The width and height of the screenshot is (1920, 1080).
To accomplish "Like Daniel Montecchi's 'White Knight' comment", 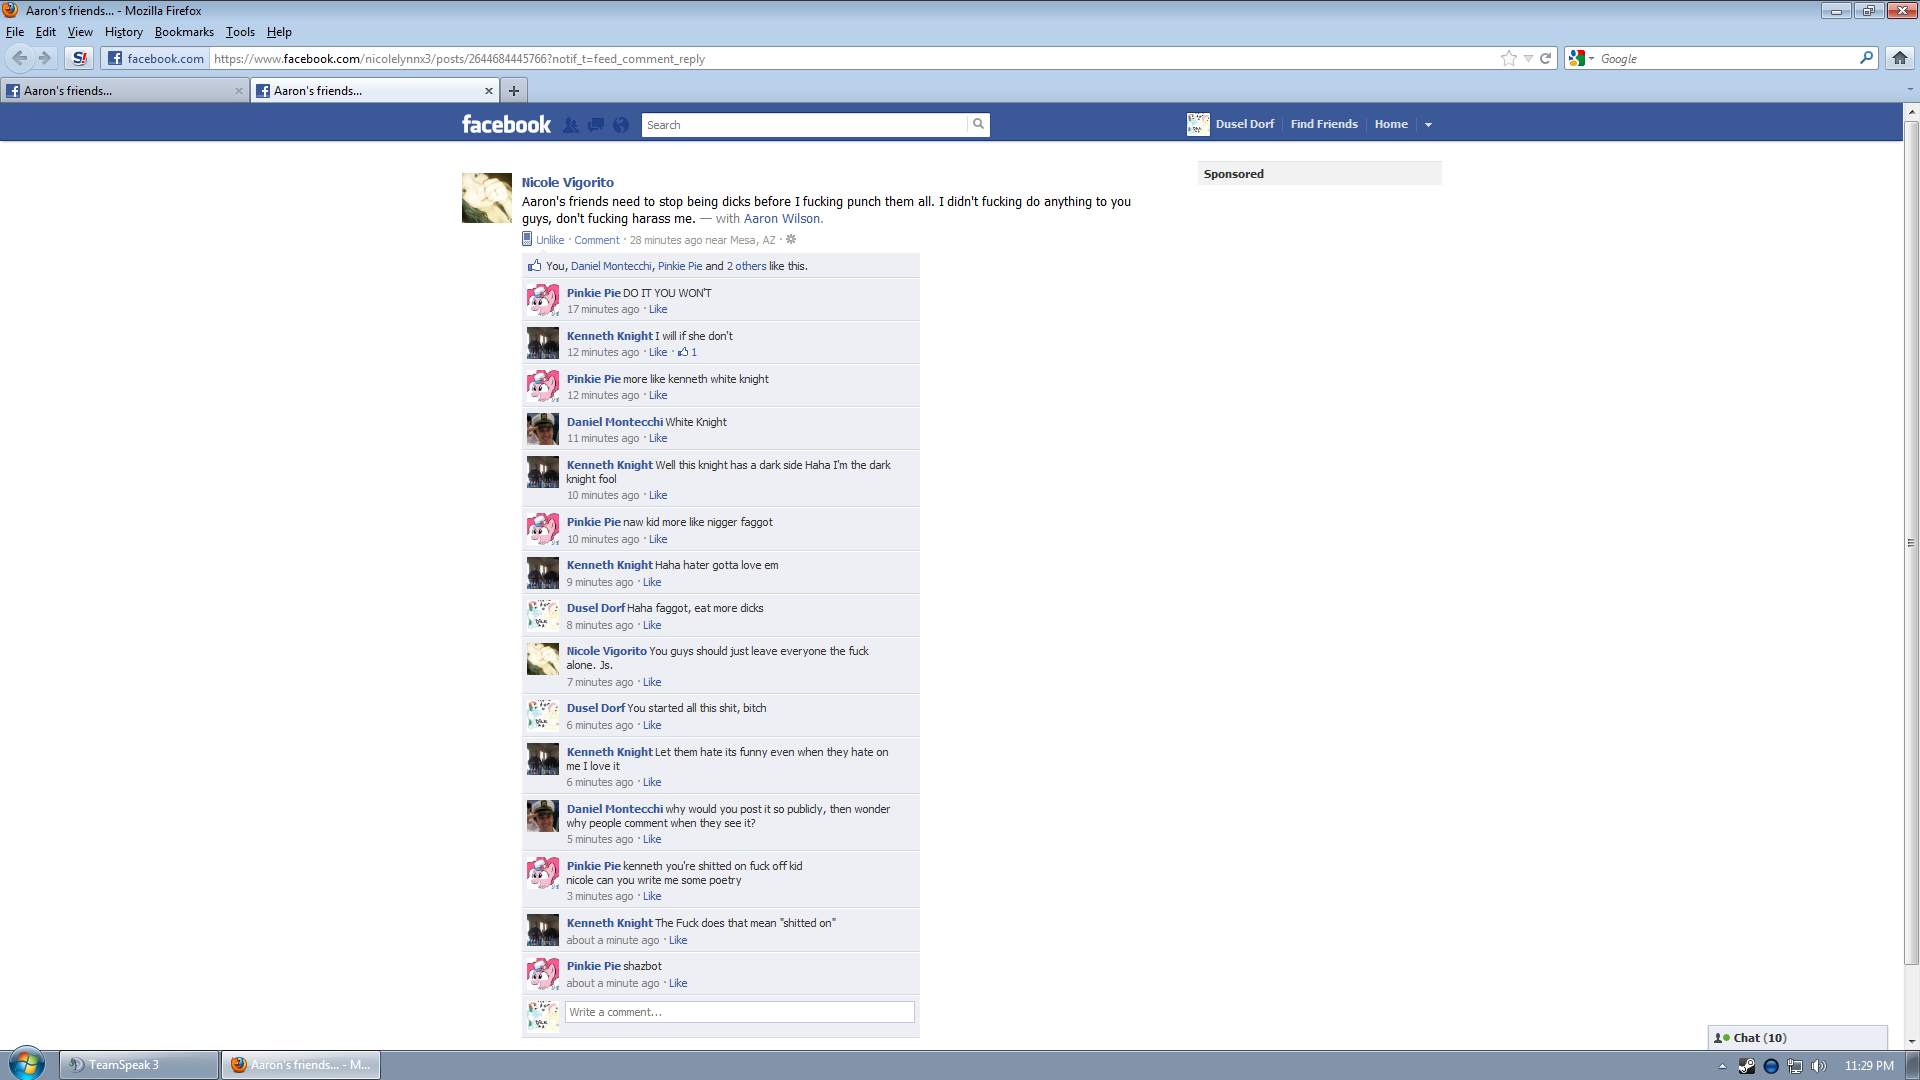I will coord(657,439).
